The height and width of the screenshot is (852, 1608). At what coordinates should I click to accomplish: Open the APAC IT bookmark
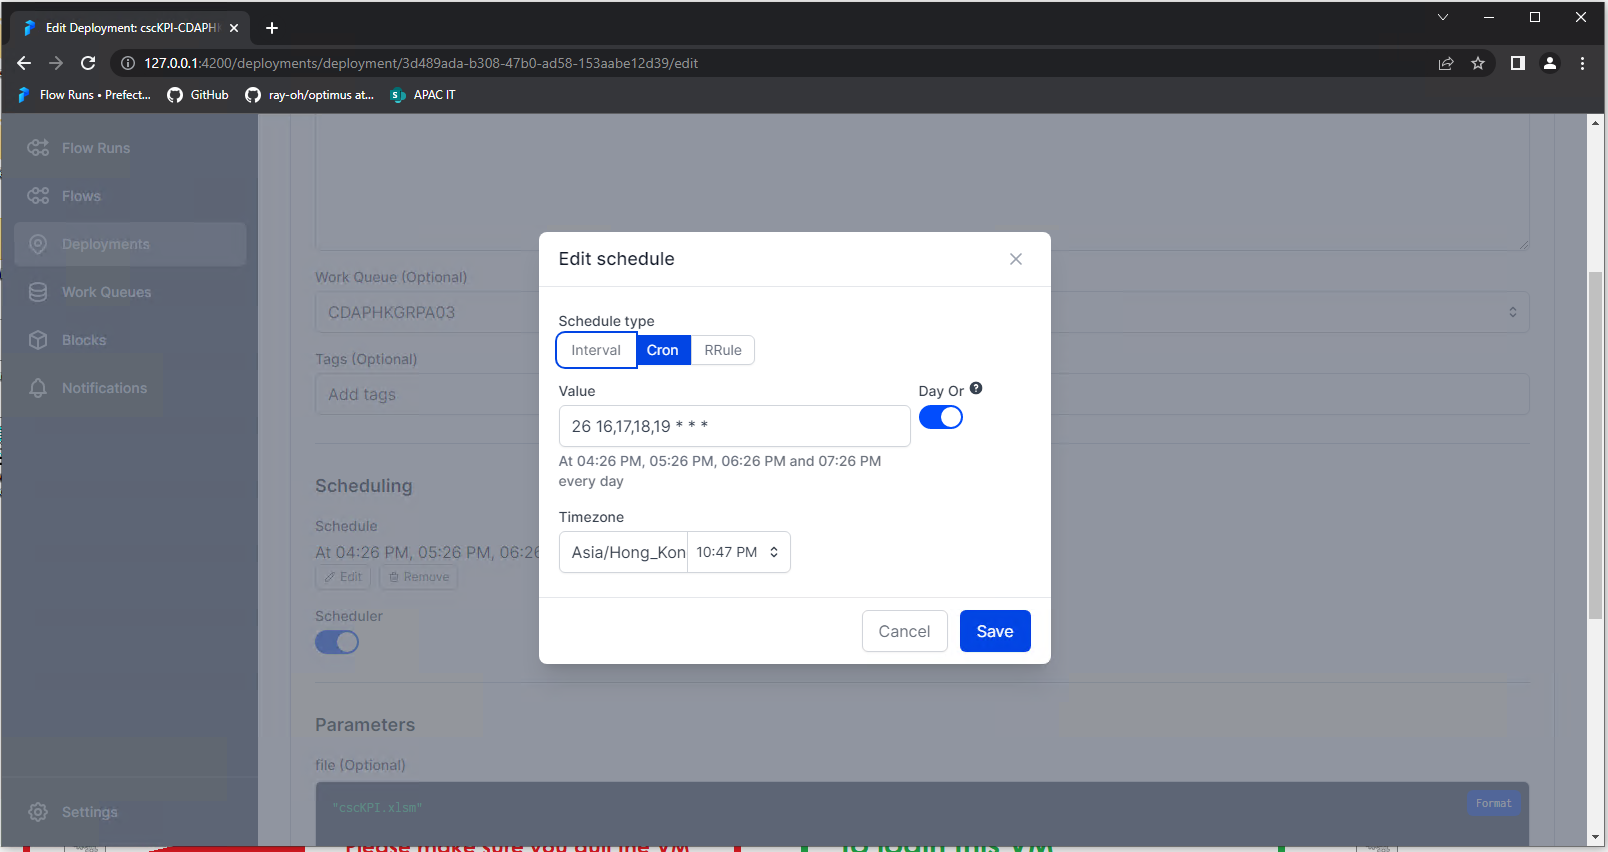(423, 95)
